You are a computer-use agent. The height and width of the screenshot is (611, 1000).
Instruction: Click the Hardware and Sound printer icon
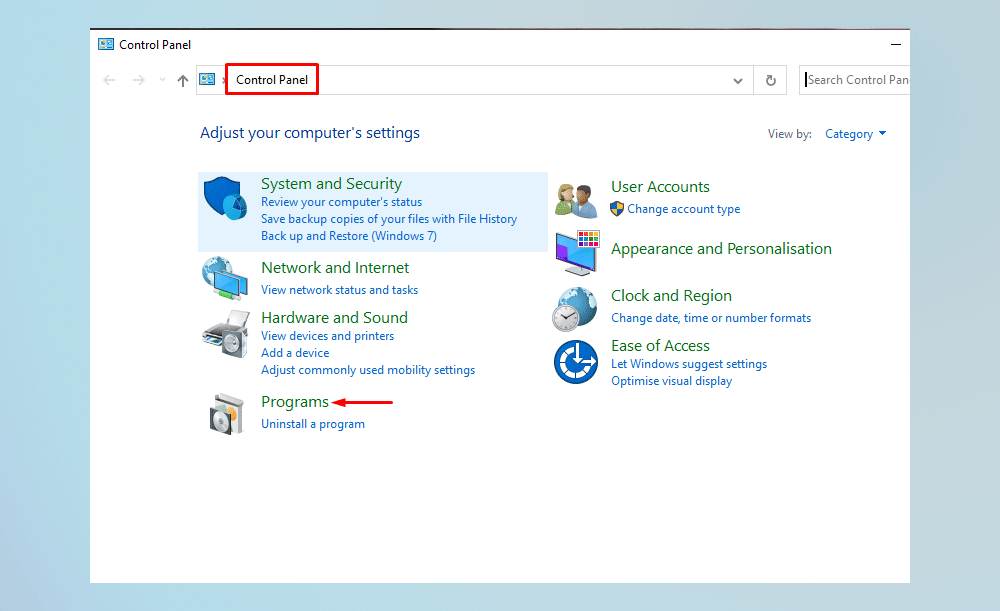pos(226,334)
